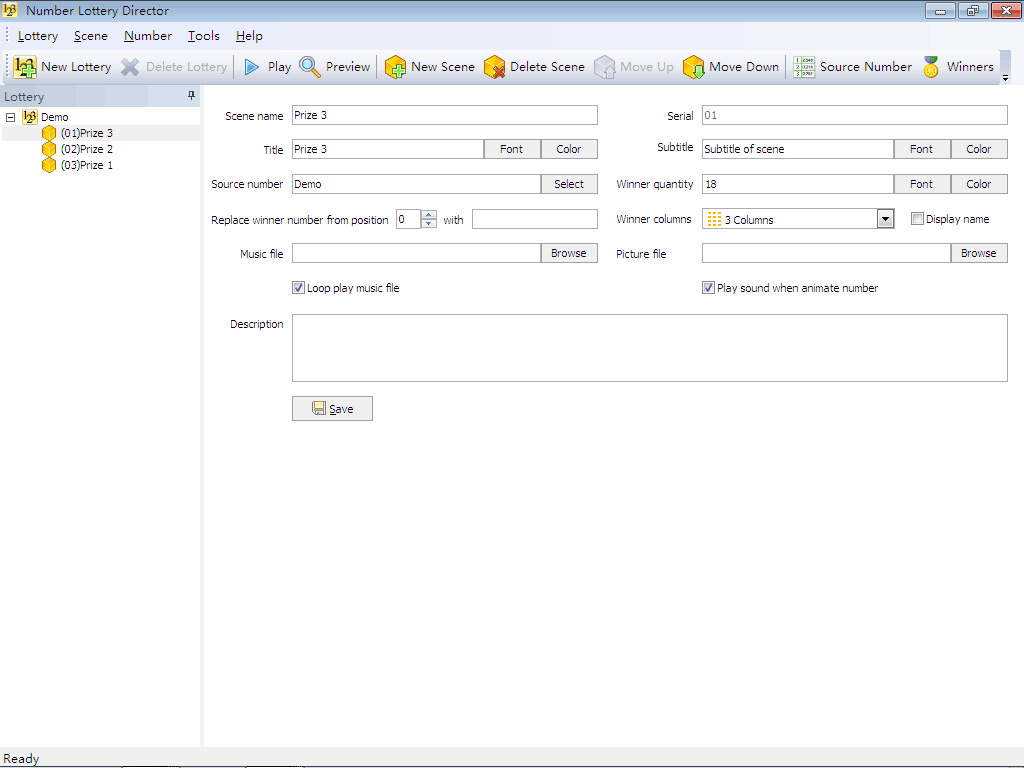1024x768 pixels.
Task: Move the scene down with the Move Down icon
Action: coord(694,67)
